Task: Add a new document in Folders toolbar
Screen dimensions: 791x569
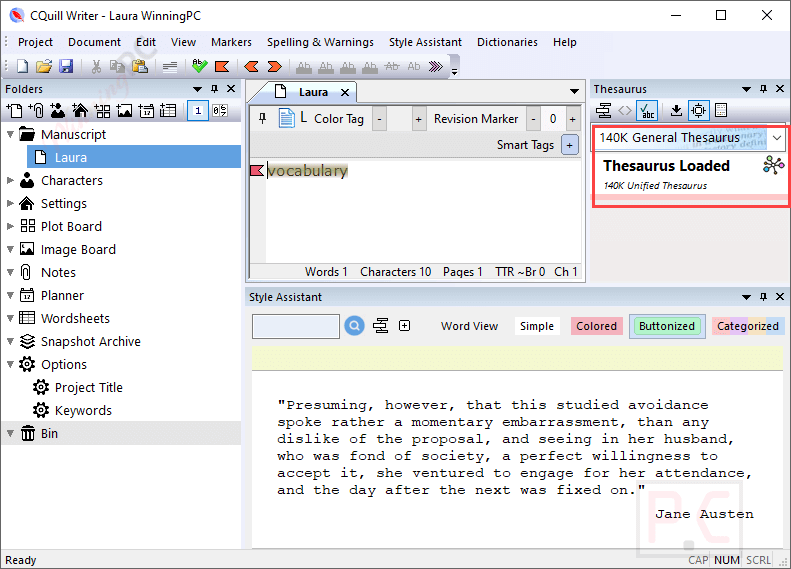Action: tap(14, 110)
